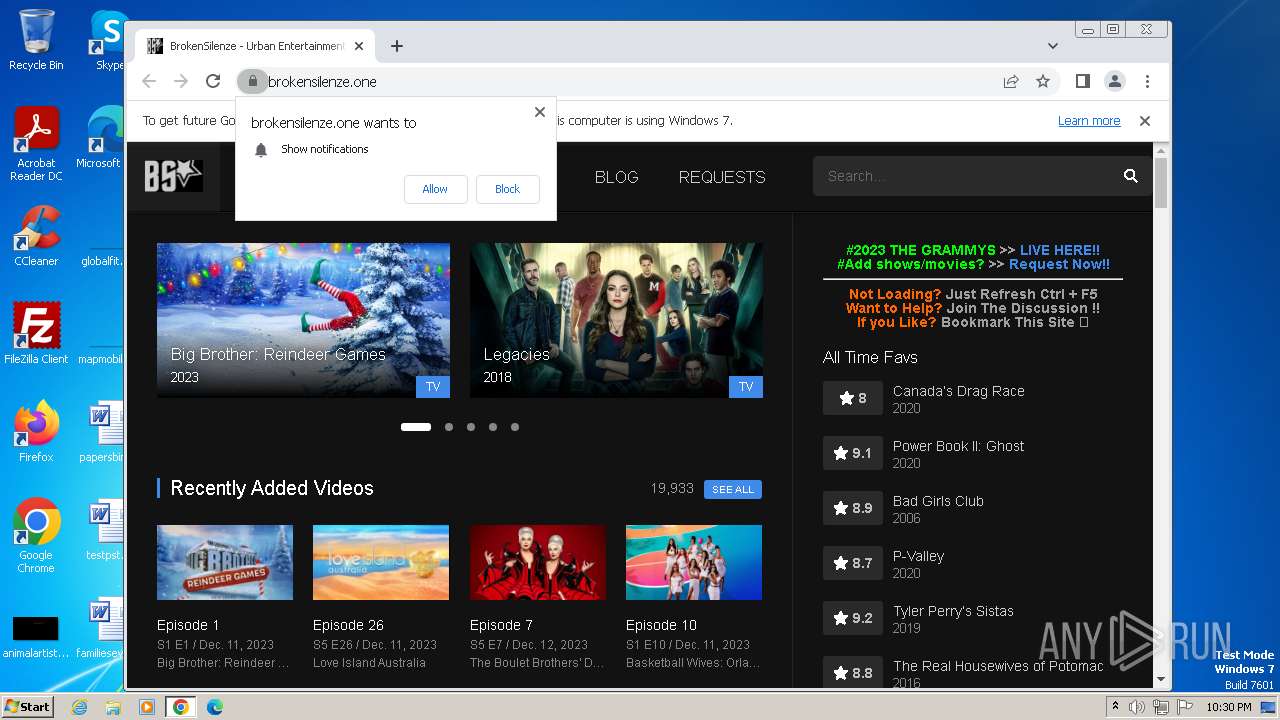Image resolution: width=1280 pixels, height=720 pixels.
Task: Open Power Book II: Ghost
Action: coord(958,446)
